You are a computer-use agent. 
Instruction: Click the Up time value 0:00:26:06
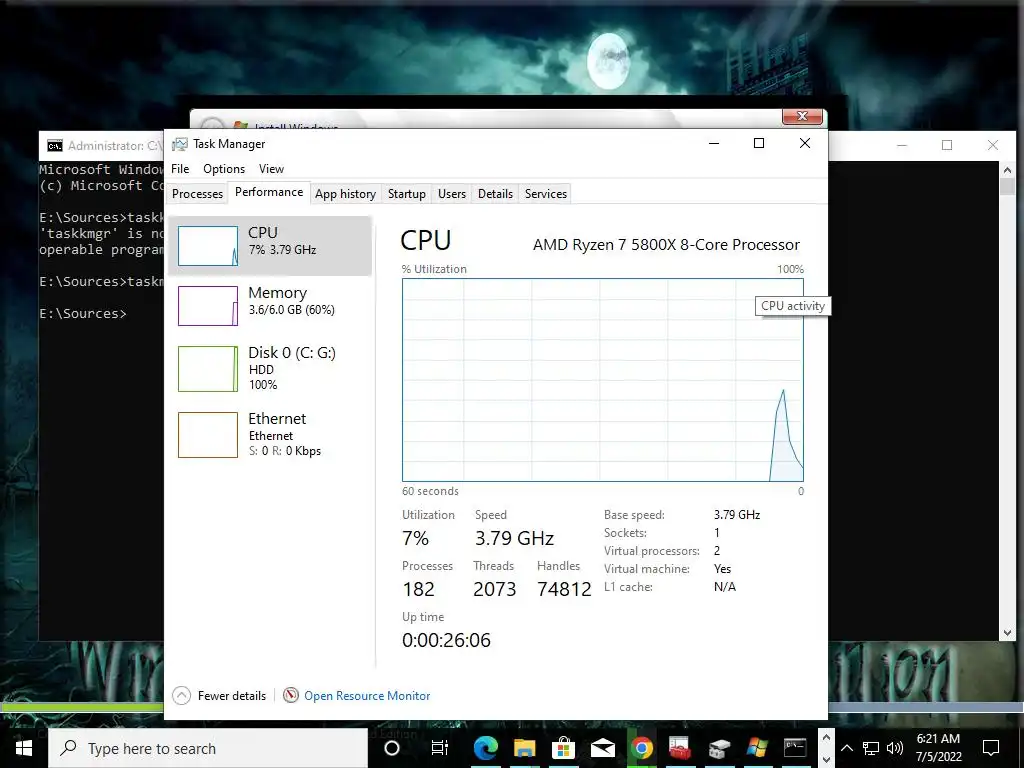(x=446, y=640)
